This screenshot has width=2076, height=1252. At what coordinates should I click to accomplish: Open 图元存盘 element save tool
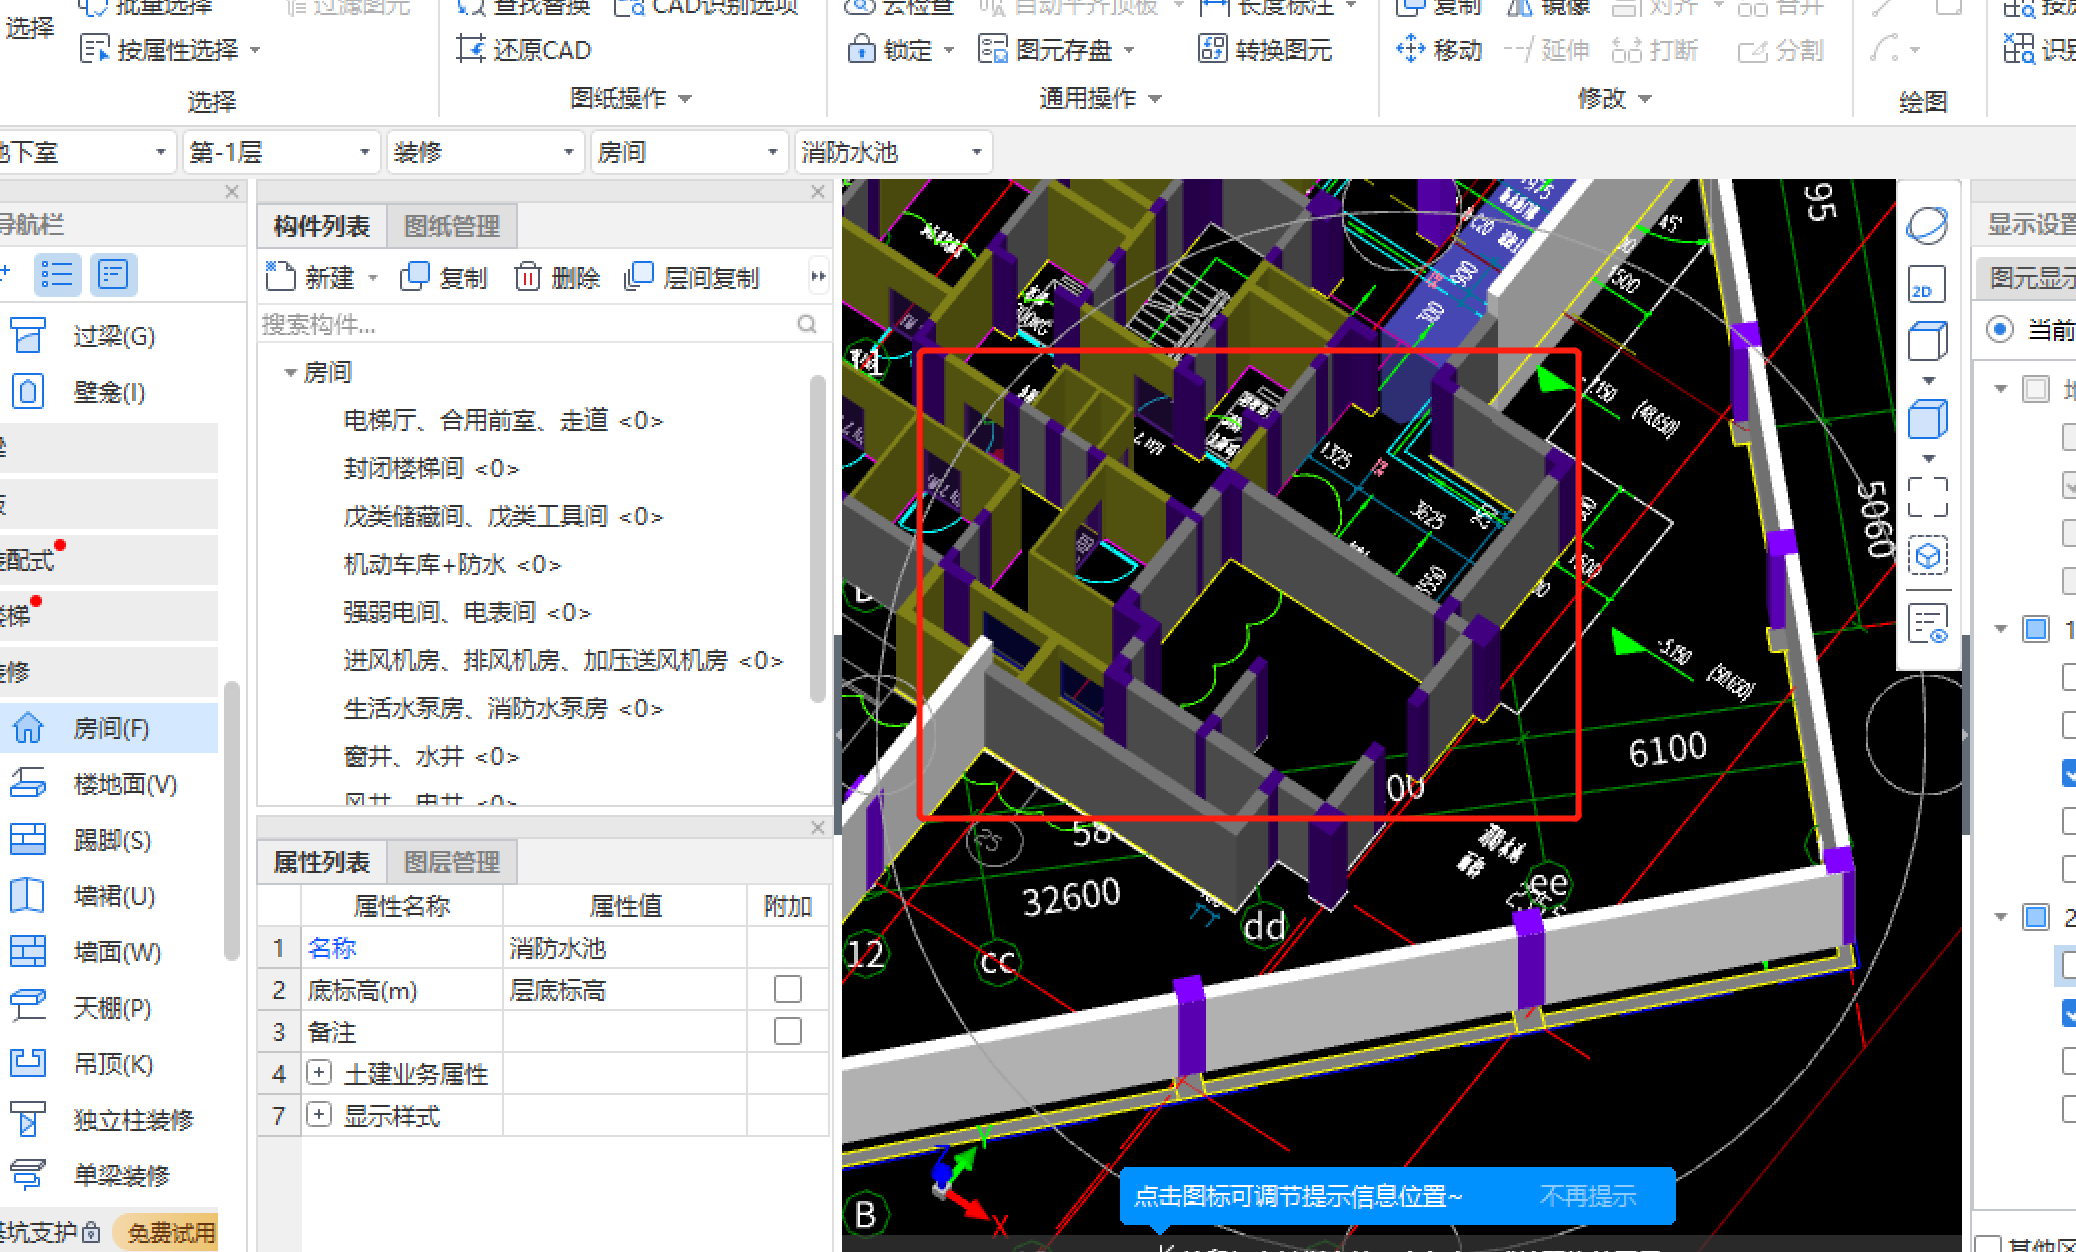(1056, 49)
